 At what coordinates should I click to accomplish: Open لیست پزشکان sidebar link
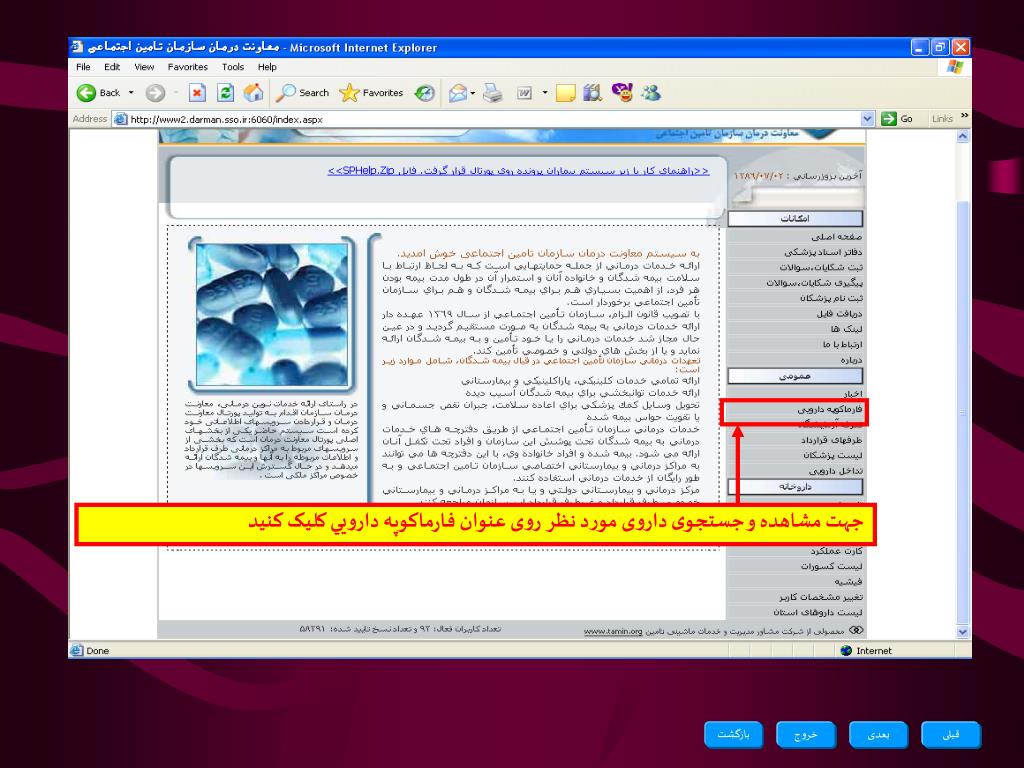click(x=833, y=455)
